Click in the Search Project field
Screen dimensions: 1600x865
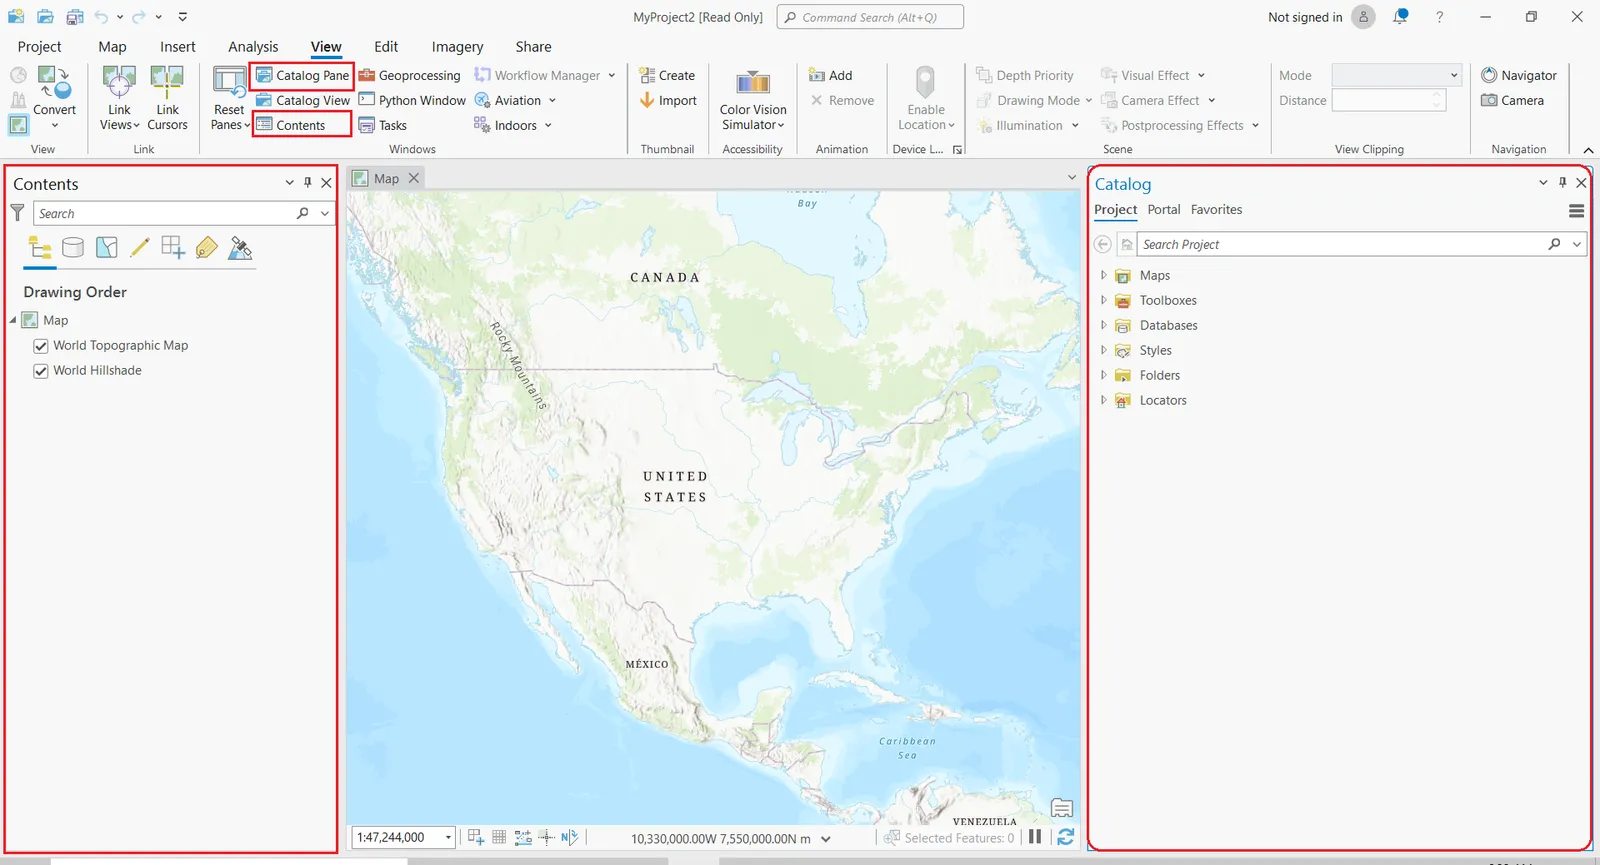coord(1340,245)
